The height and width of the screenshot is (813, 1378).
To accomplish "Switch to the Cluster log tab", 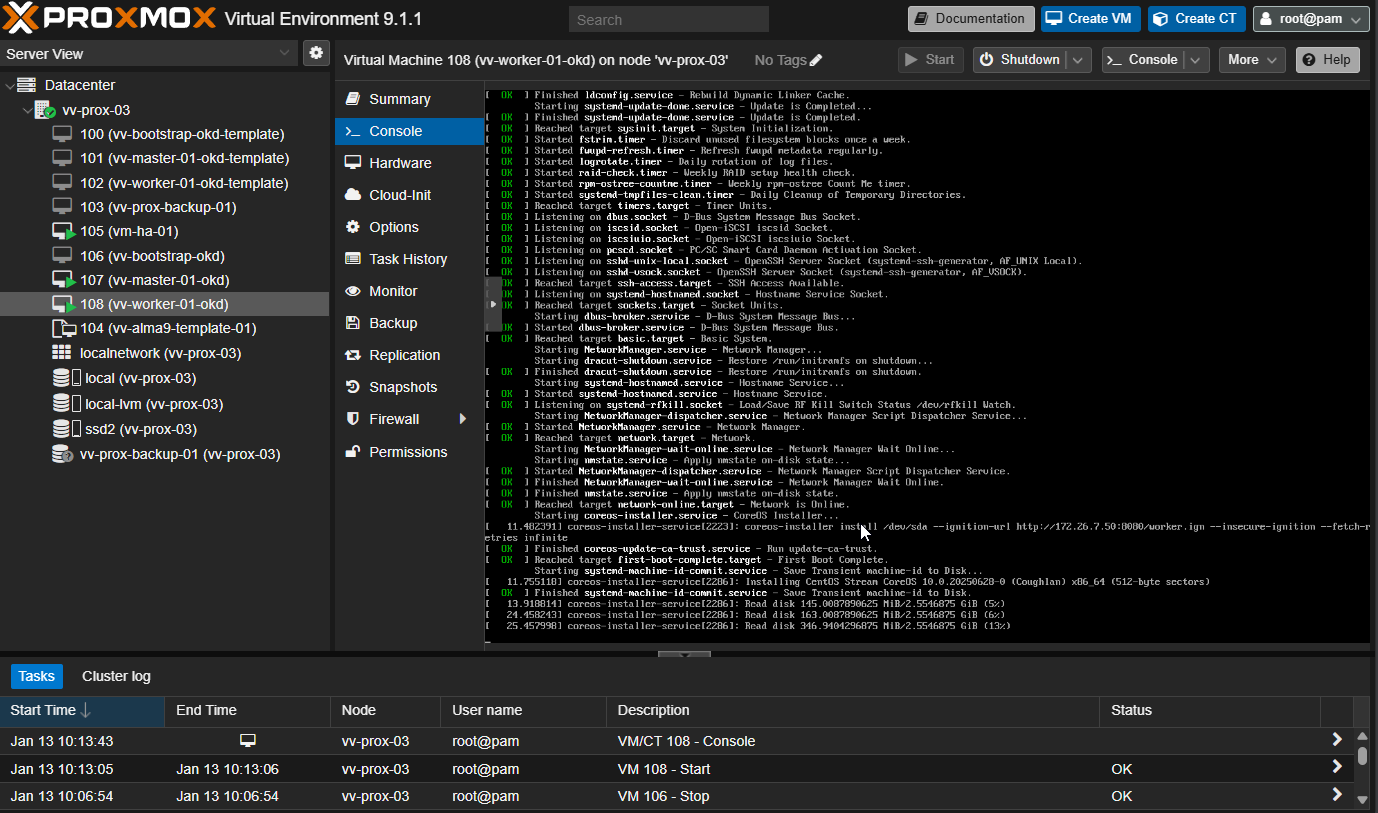I will pyautogui.click(x=116, y=676).
